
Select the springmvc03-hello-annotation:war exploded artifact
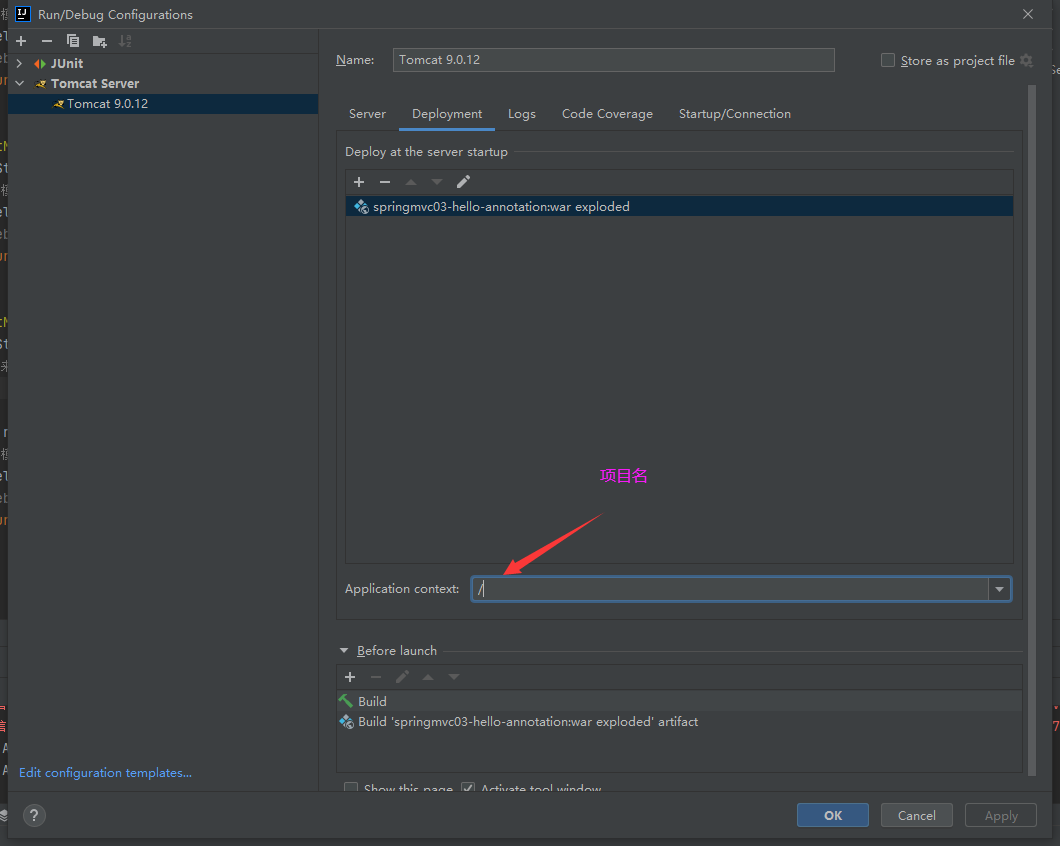point(679,206)
